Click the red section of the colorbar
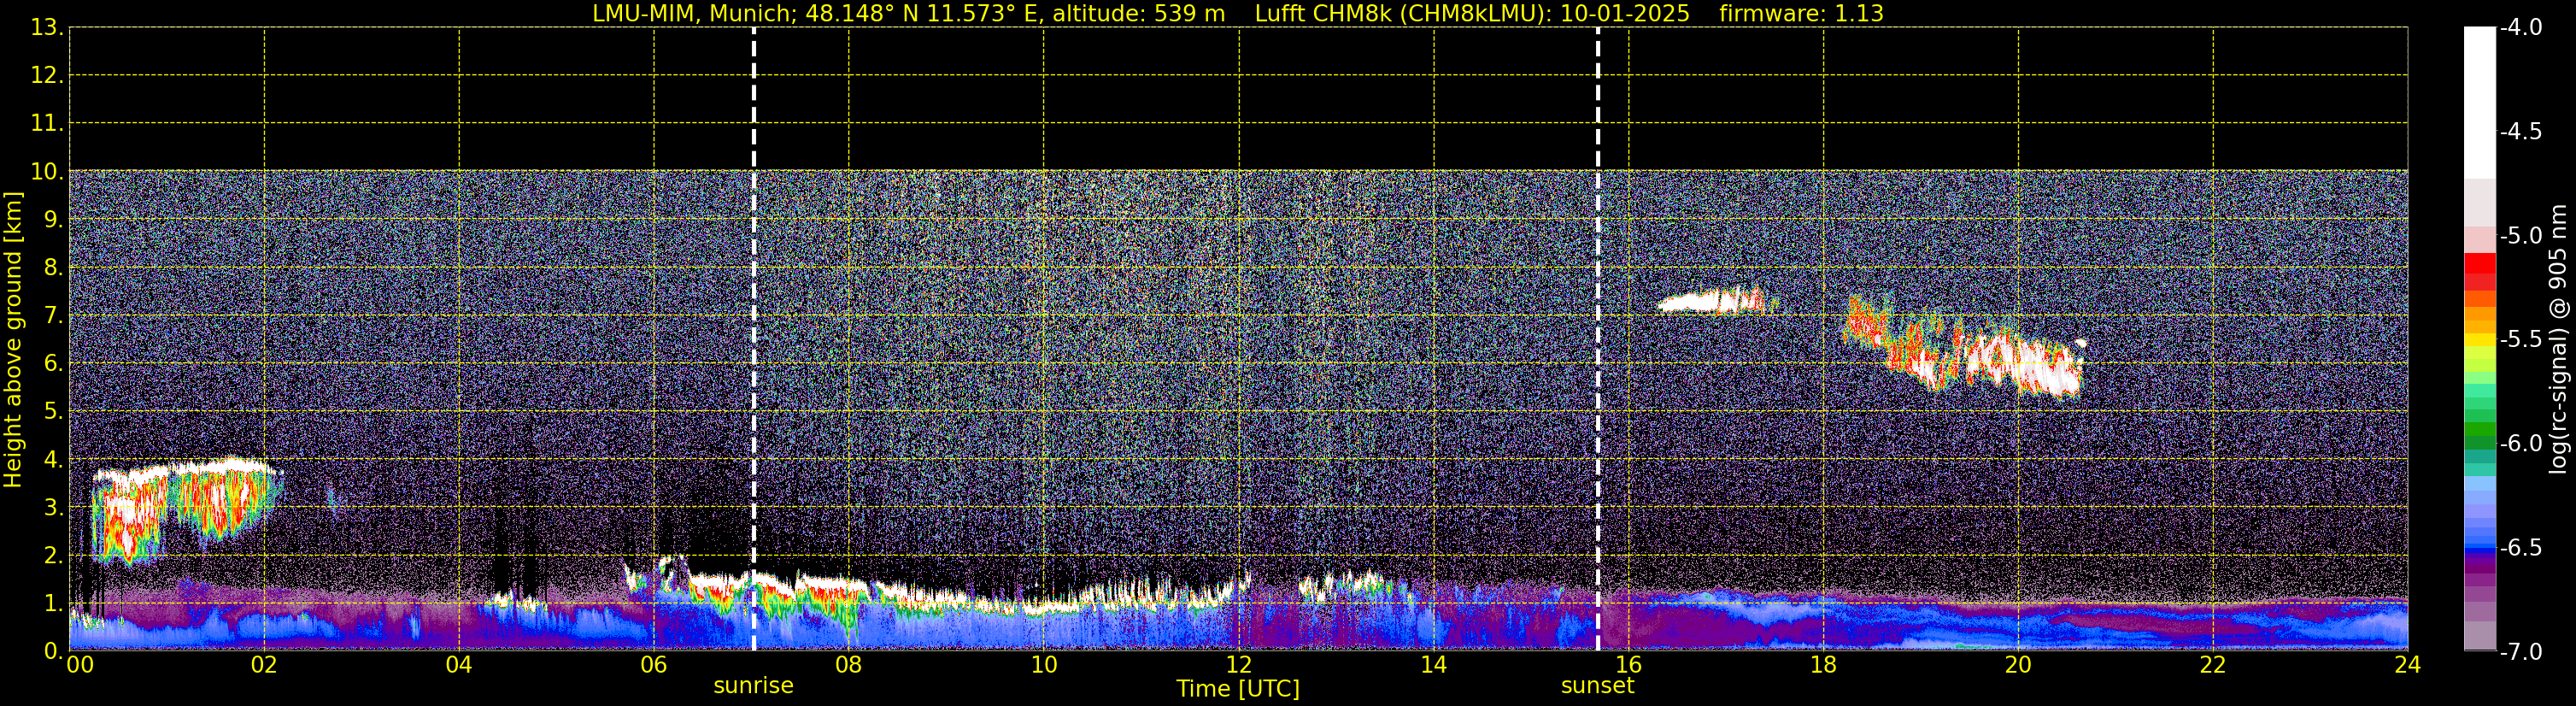This screenshot has height=706, width=2576. click(2480, 271)
